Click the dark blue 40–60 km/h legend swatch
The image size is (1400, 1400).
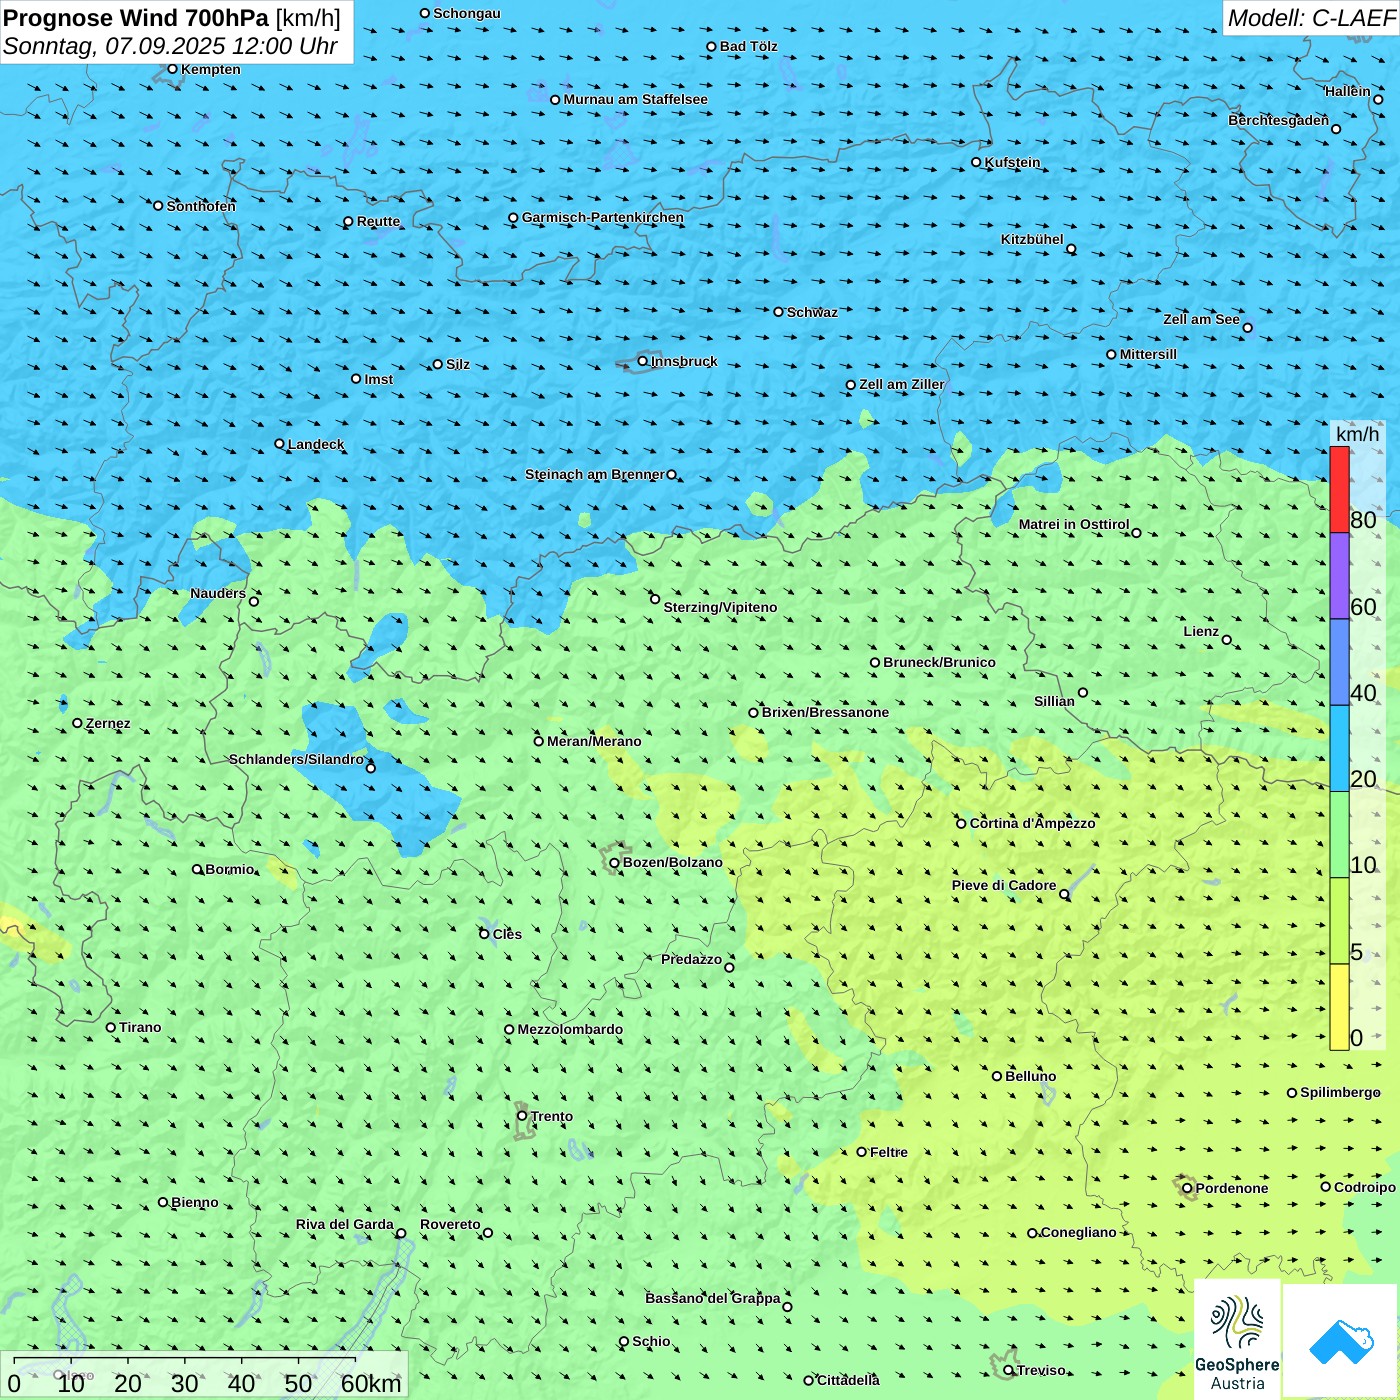coord(1339,662)
